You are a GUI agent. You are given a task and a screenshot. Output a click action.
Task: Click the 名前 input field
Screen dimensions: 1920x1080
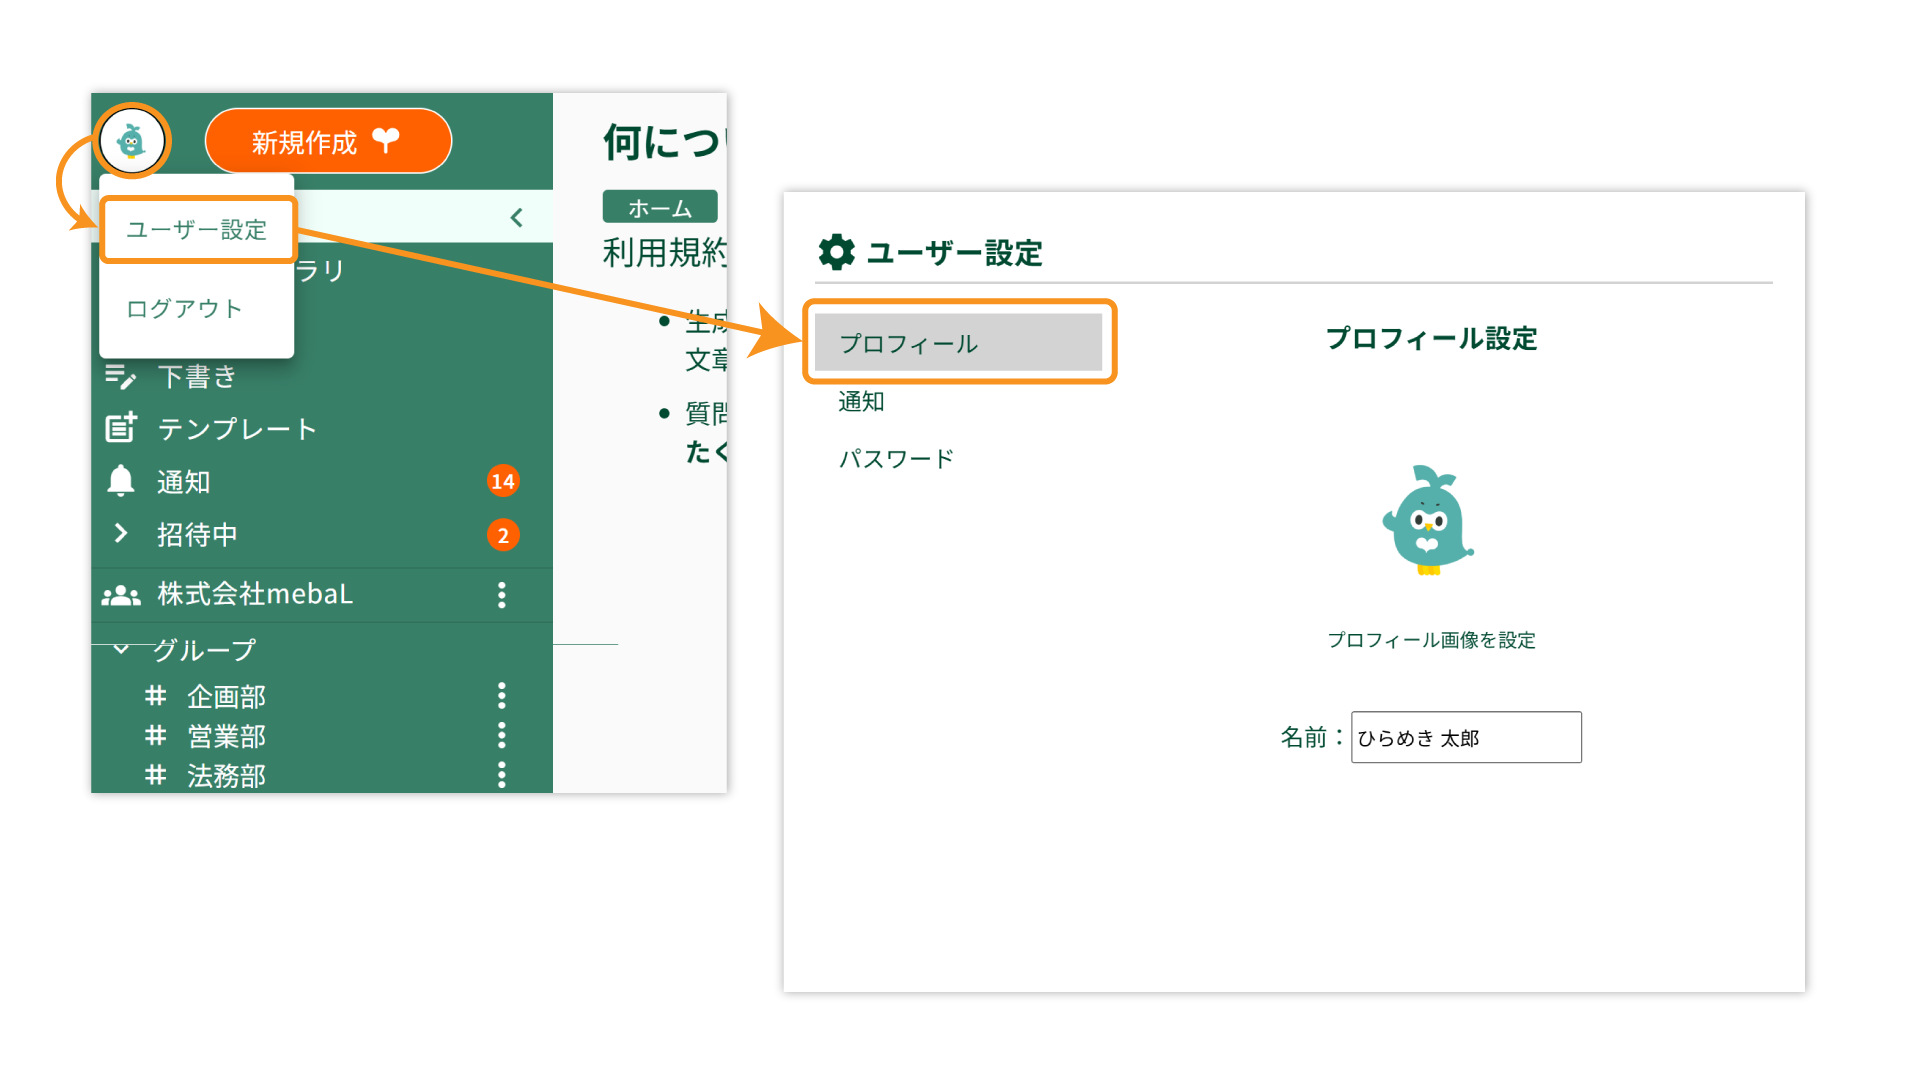point(1466,738)
